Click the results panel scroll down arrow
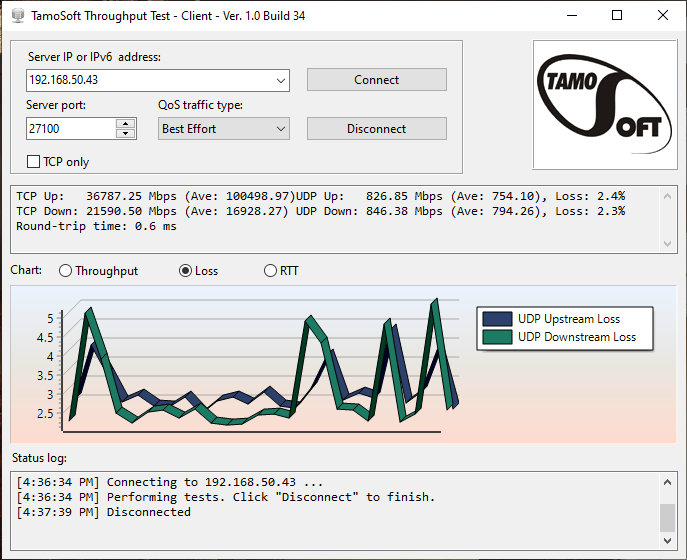687x560 pixels. [x=668, y=244]
